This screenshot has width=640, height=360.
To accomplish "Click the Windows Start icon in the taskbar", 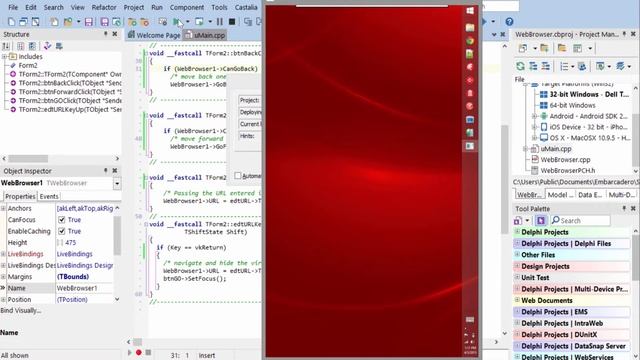I will pyautogui.click(x=470, y=11).
